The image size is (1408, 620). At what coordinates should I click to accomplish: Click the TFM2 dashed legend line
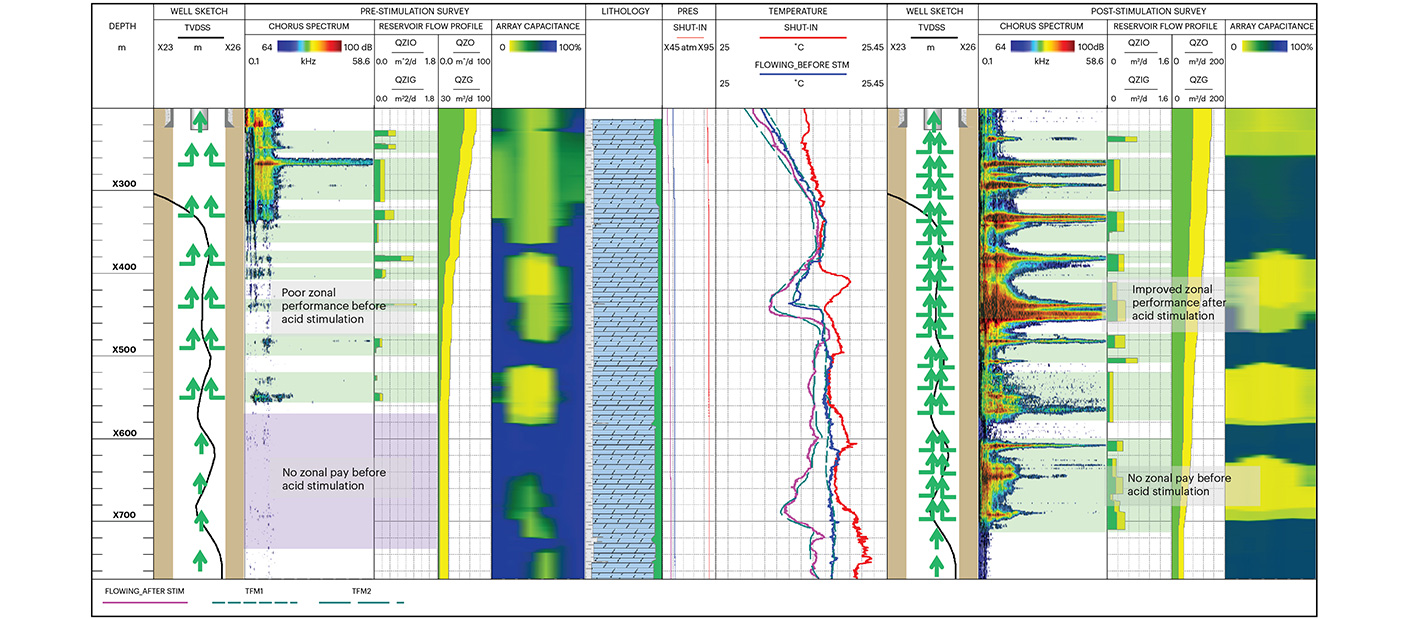pyautogui.click(x=361, y=602)
